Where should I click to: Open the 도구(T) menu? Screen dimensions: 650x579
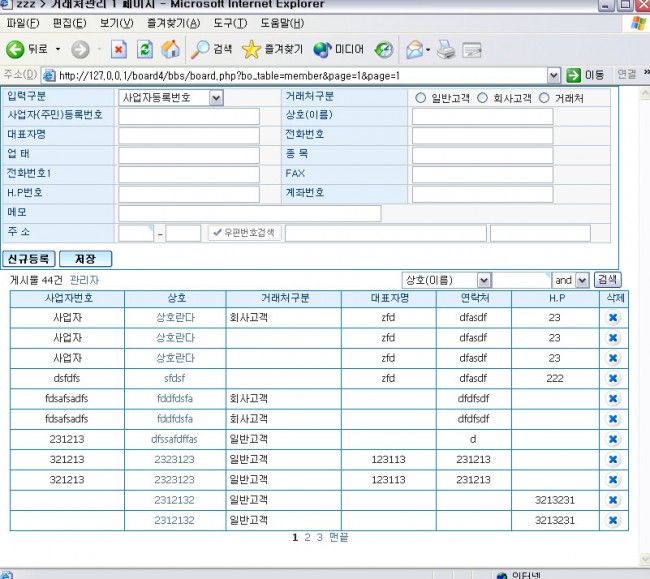[x=230, y=22]
